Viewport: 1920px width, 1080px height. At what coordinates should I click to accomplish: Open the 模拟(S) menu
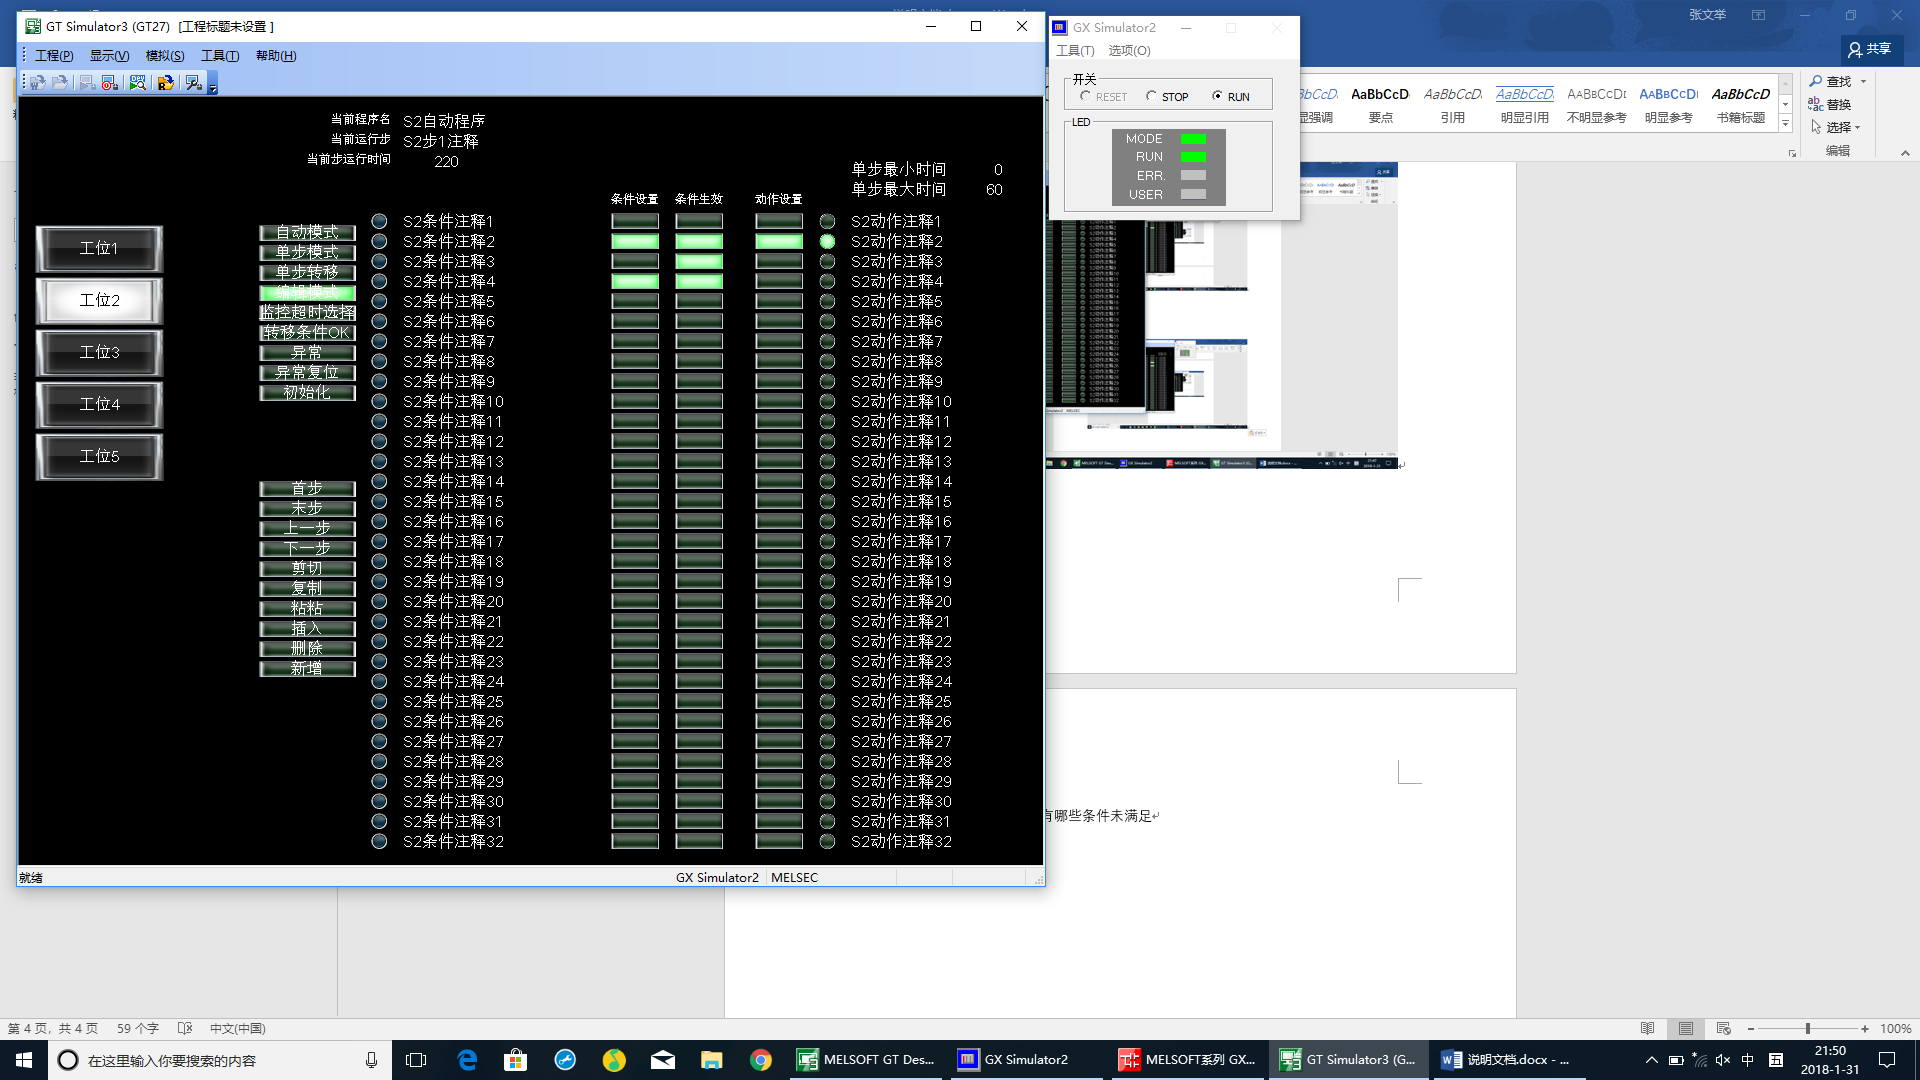coord(164,56)
